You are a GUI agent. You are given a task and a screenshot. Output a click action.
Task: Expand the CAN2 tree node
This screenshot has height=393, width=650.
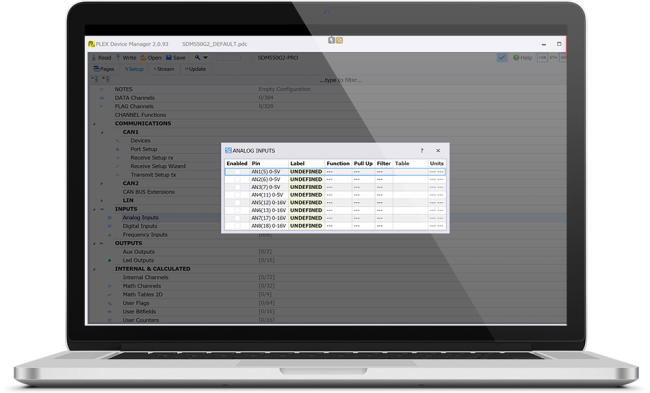[102, 183]
